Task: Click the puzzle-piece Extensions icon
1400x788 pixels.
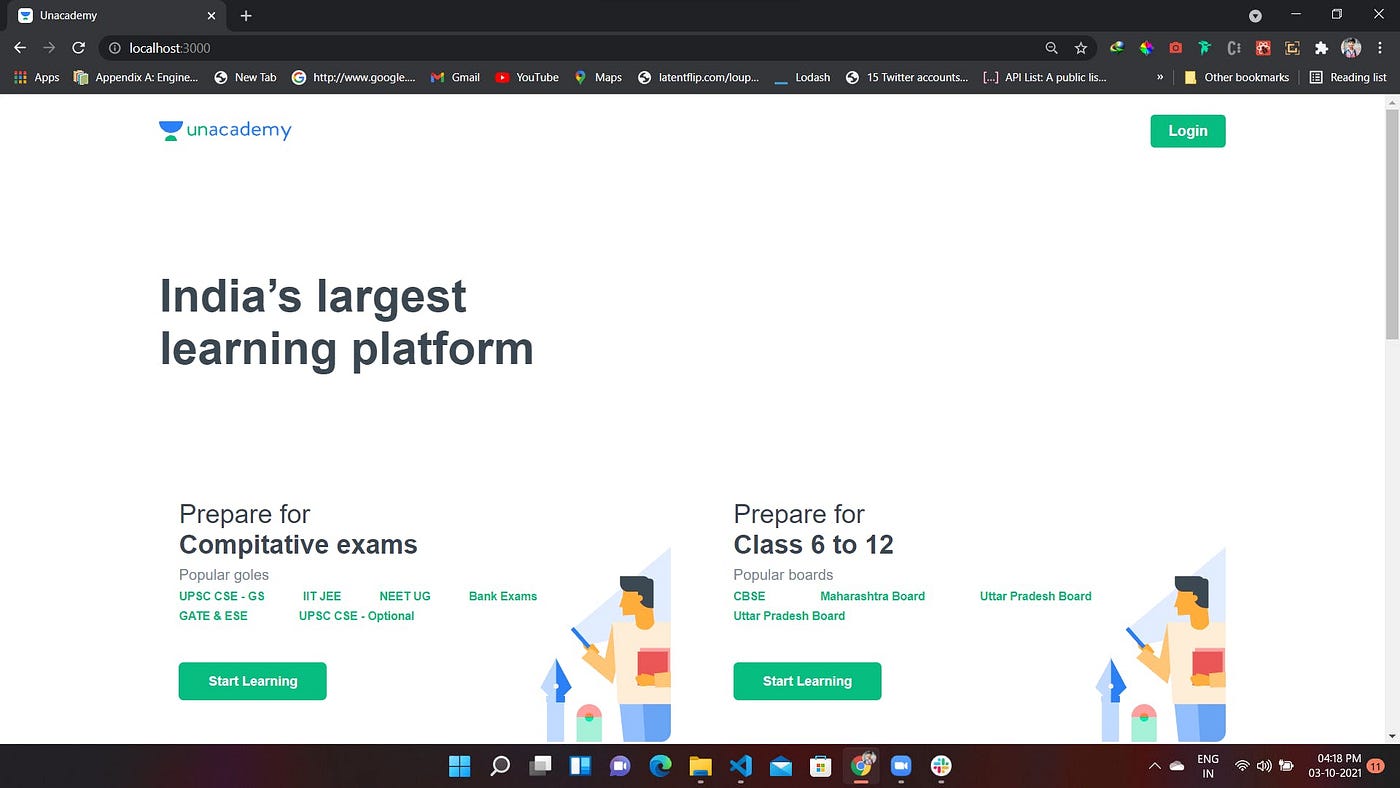Action: pyautogui.click(x=1321, y=48)
